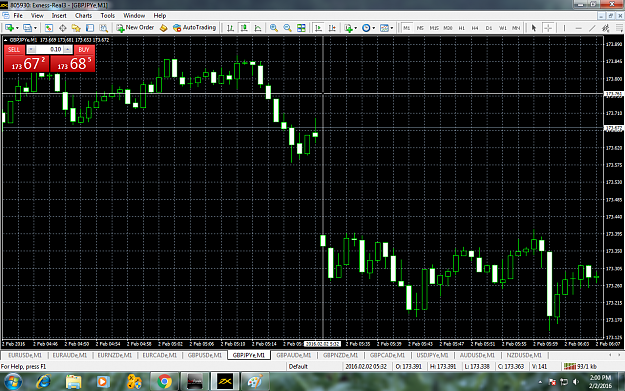Show the Terminal panel
Image resolution: width=625 pixels, height=391 pixels.
click(90, 28)
